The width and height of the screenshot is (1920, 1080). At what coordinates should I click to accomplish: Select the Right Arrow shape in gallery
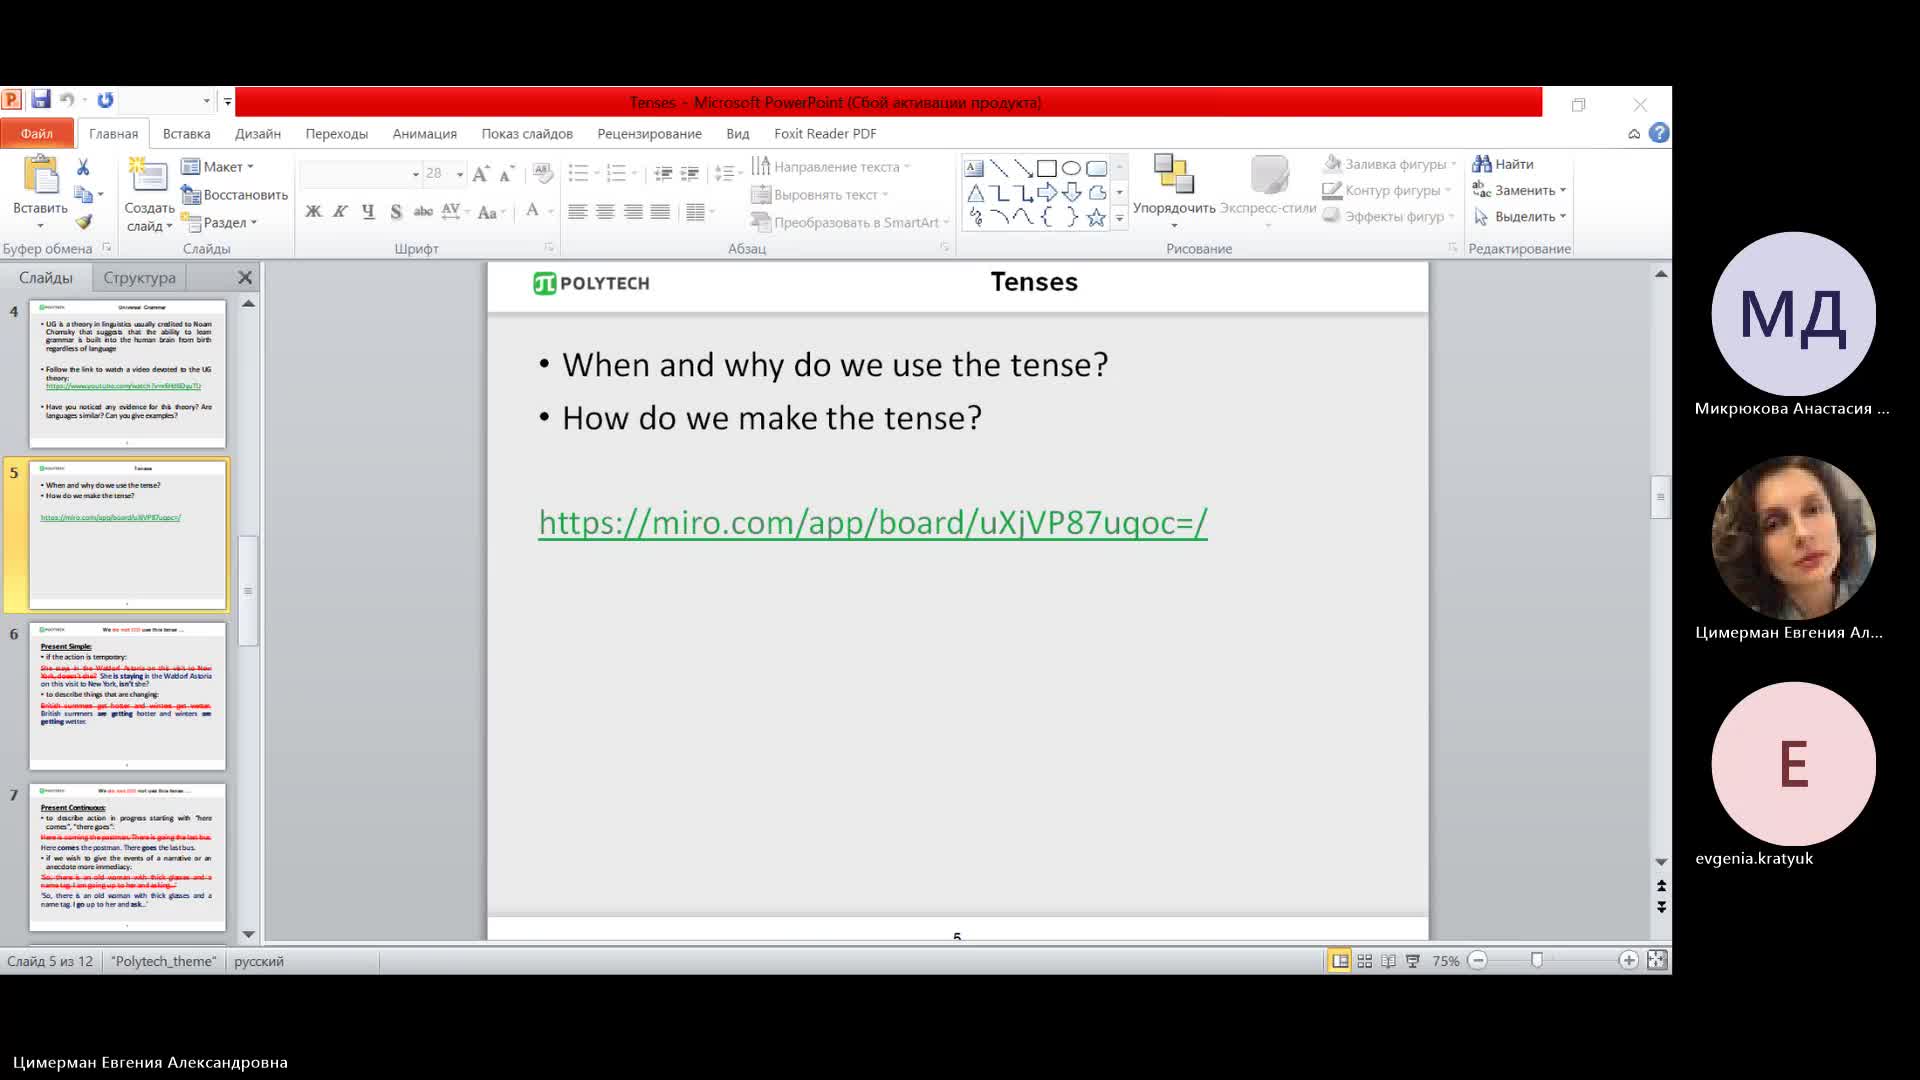pyautogui.click(x=1047, y=192)
